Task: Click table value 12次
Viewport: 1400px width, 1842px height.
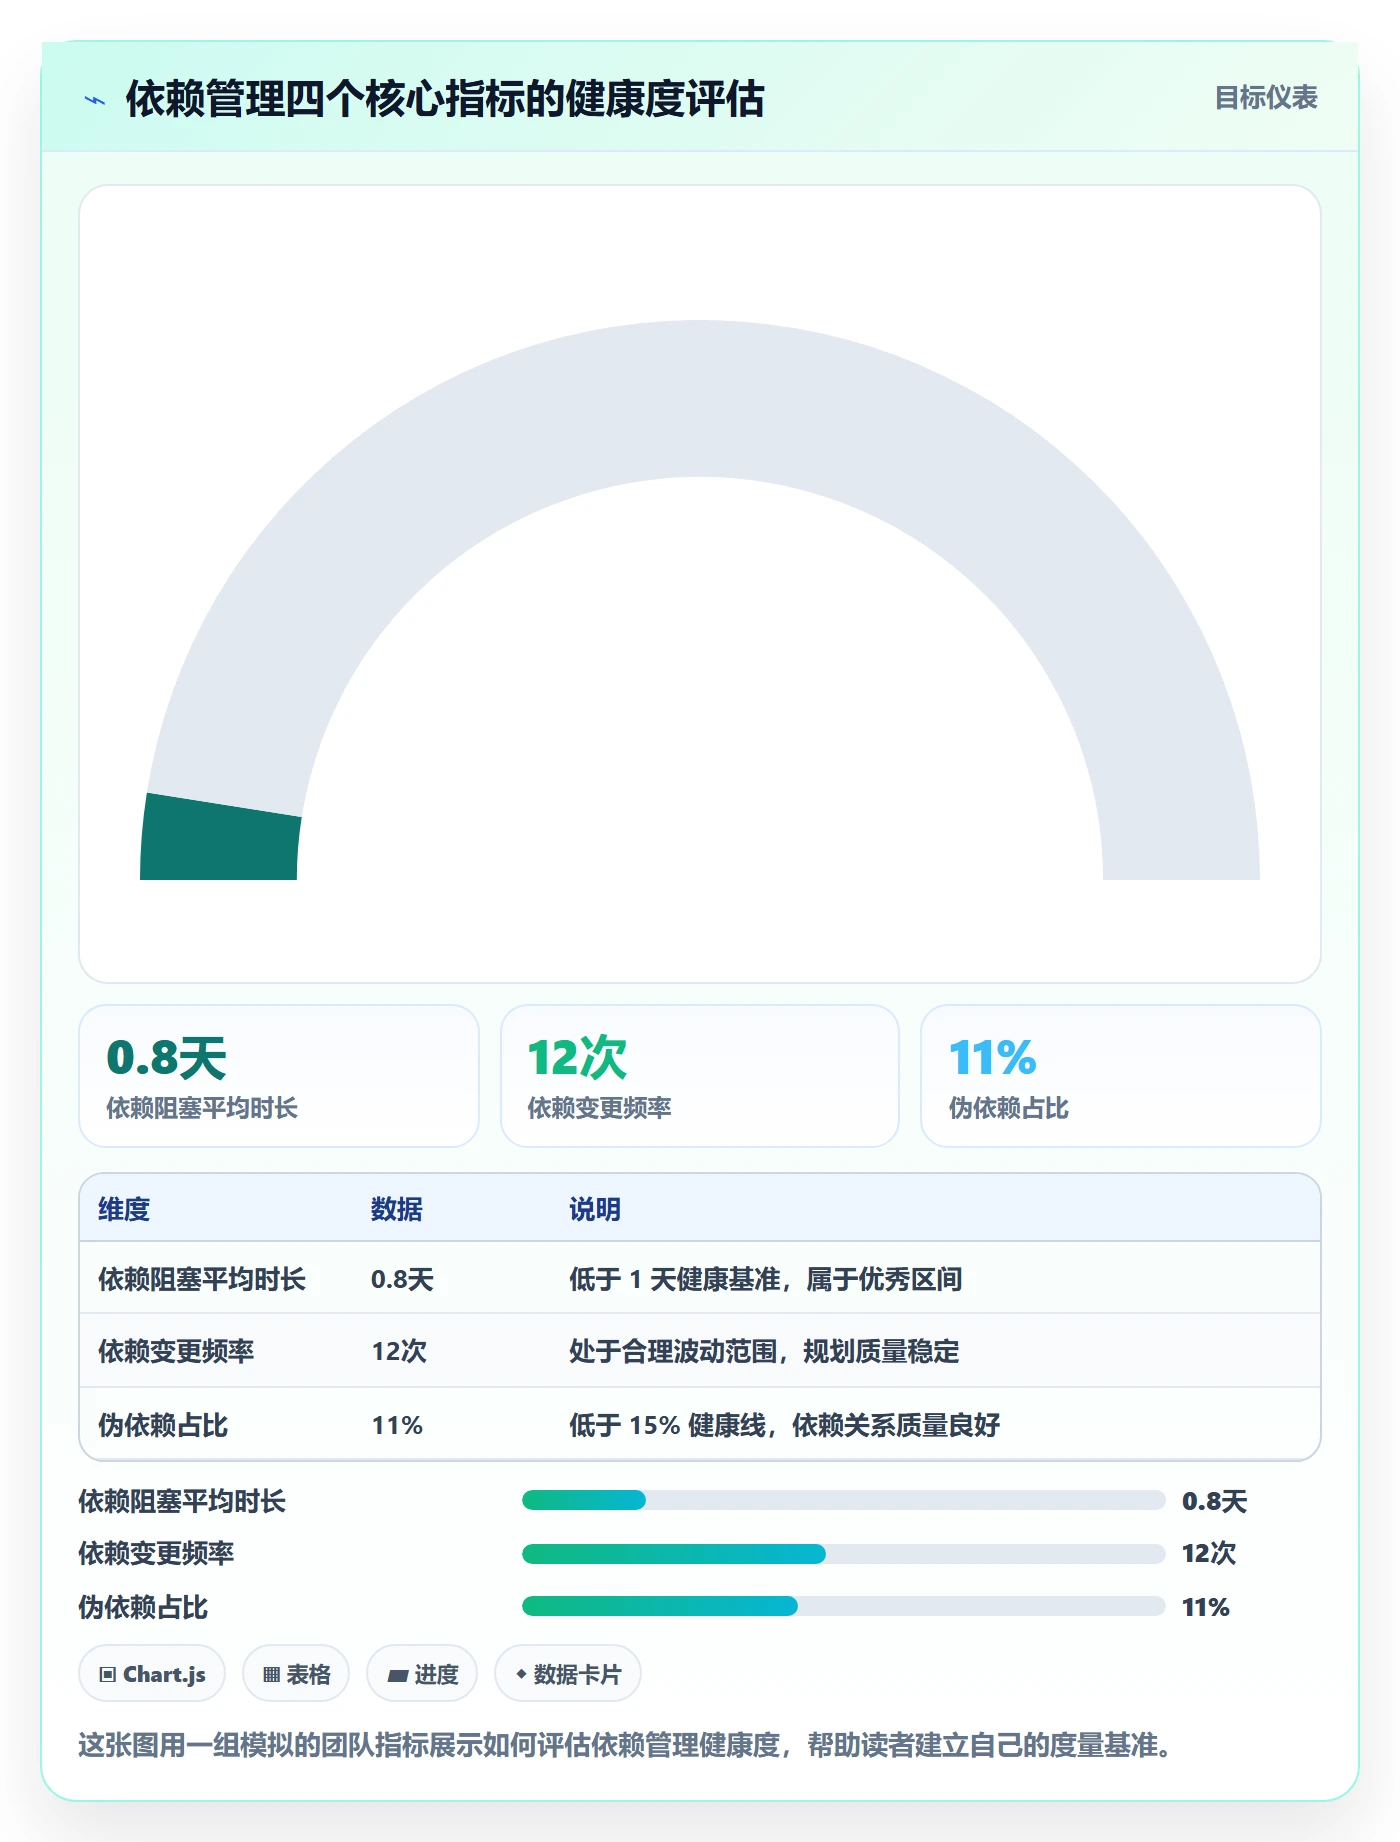Action: (x=399, y=1351)
